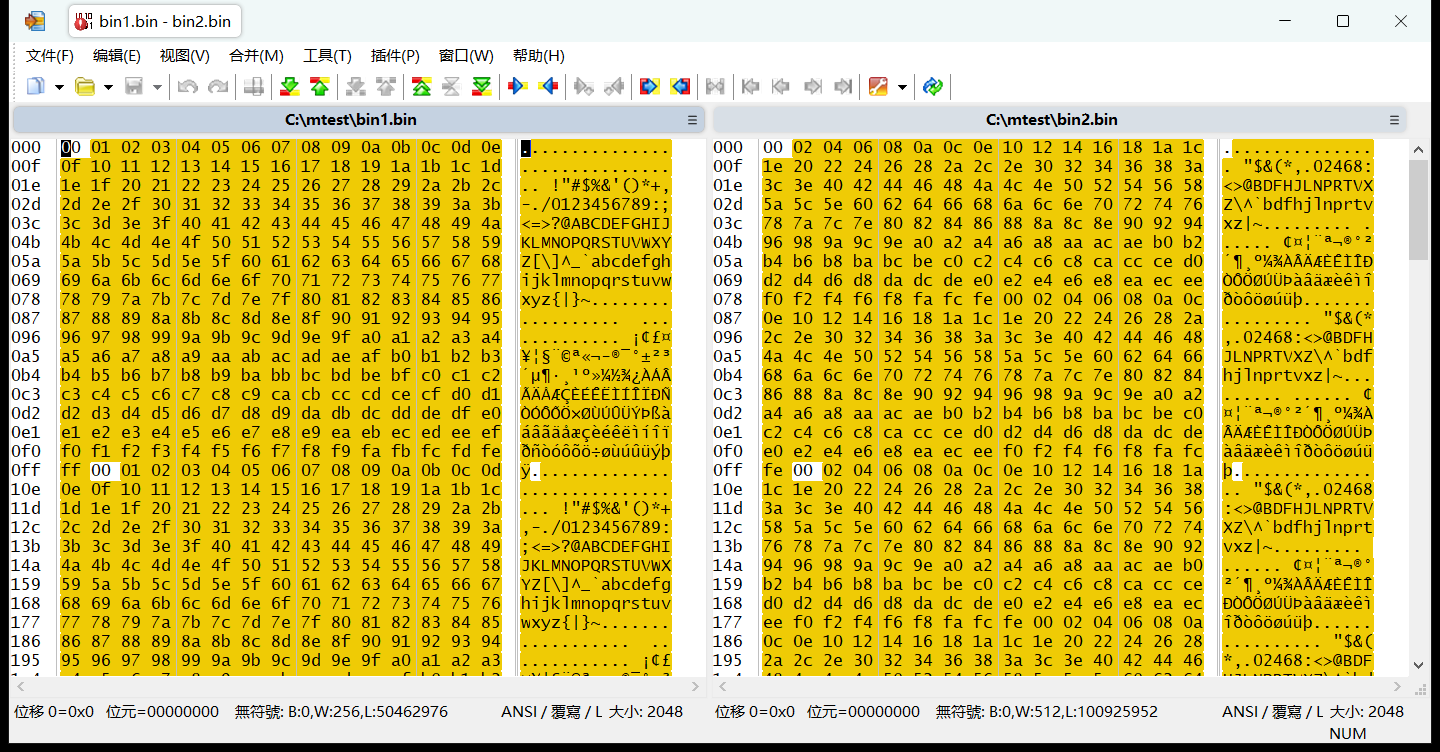Open the 工具(T) menu
1440x752 pixels.
327,56
